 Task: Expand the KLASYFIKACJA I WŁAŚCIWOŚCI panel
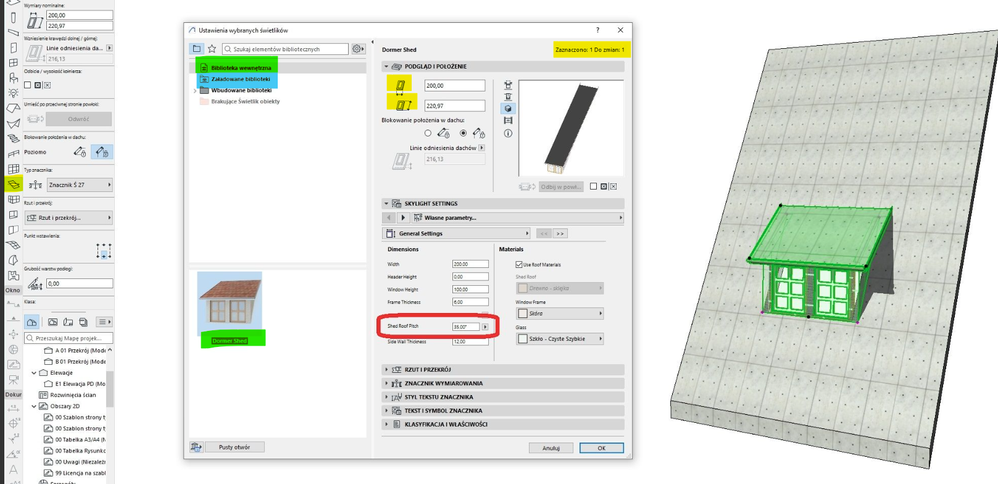tap(386, 424)
